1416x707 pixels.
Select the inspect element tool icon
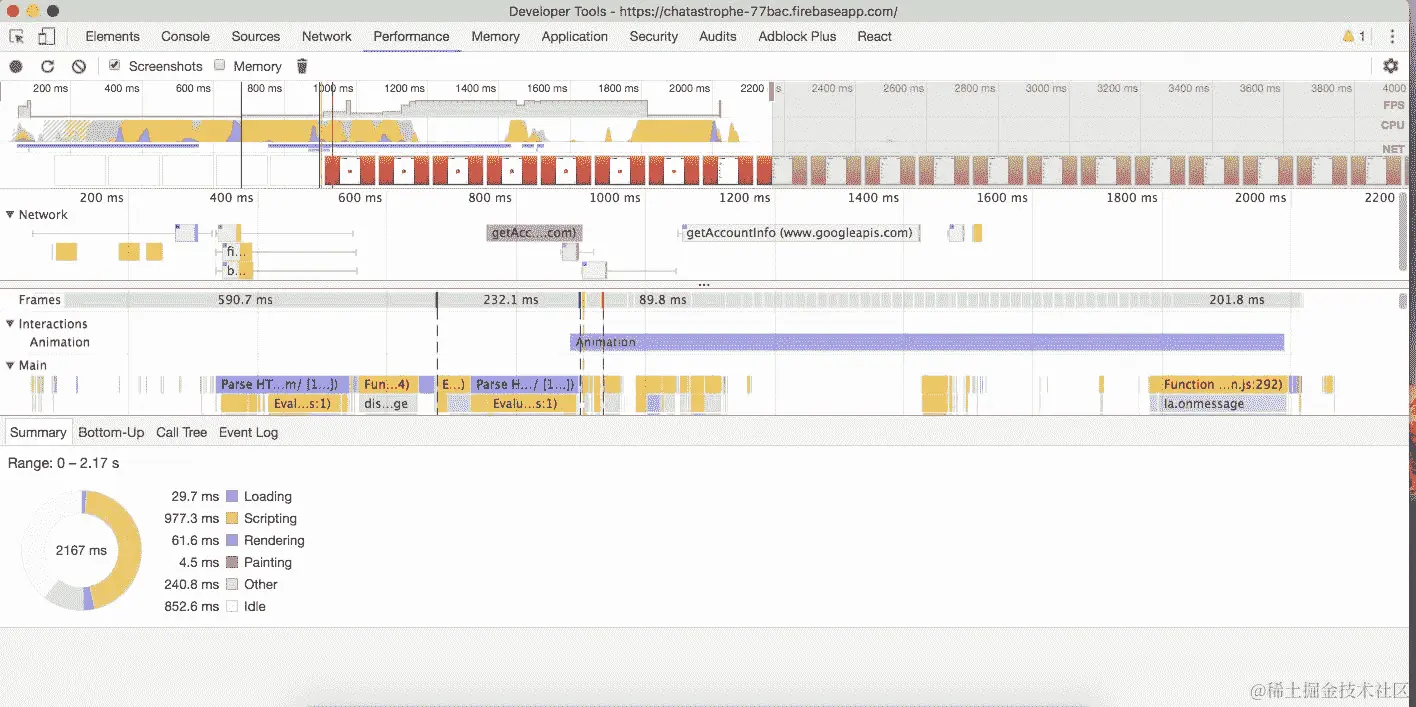17,36
